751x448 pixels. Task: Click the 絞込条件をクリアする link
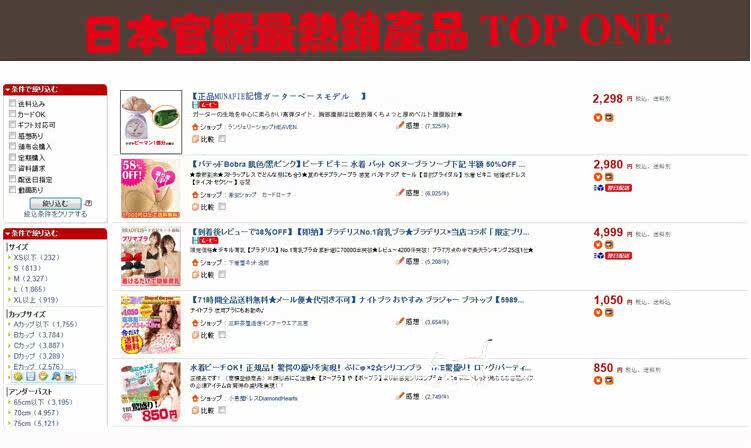point(56,214)
